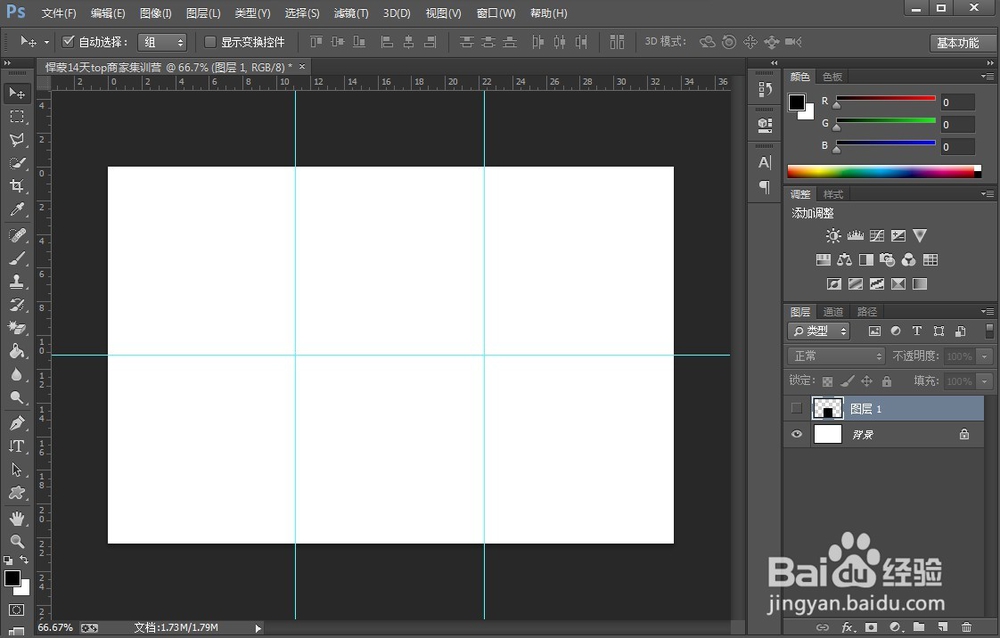Viewport: 1000px width, 638px height.
Task: Open the Paragraph panel icon
Action: click(765, 187)
